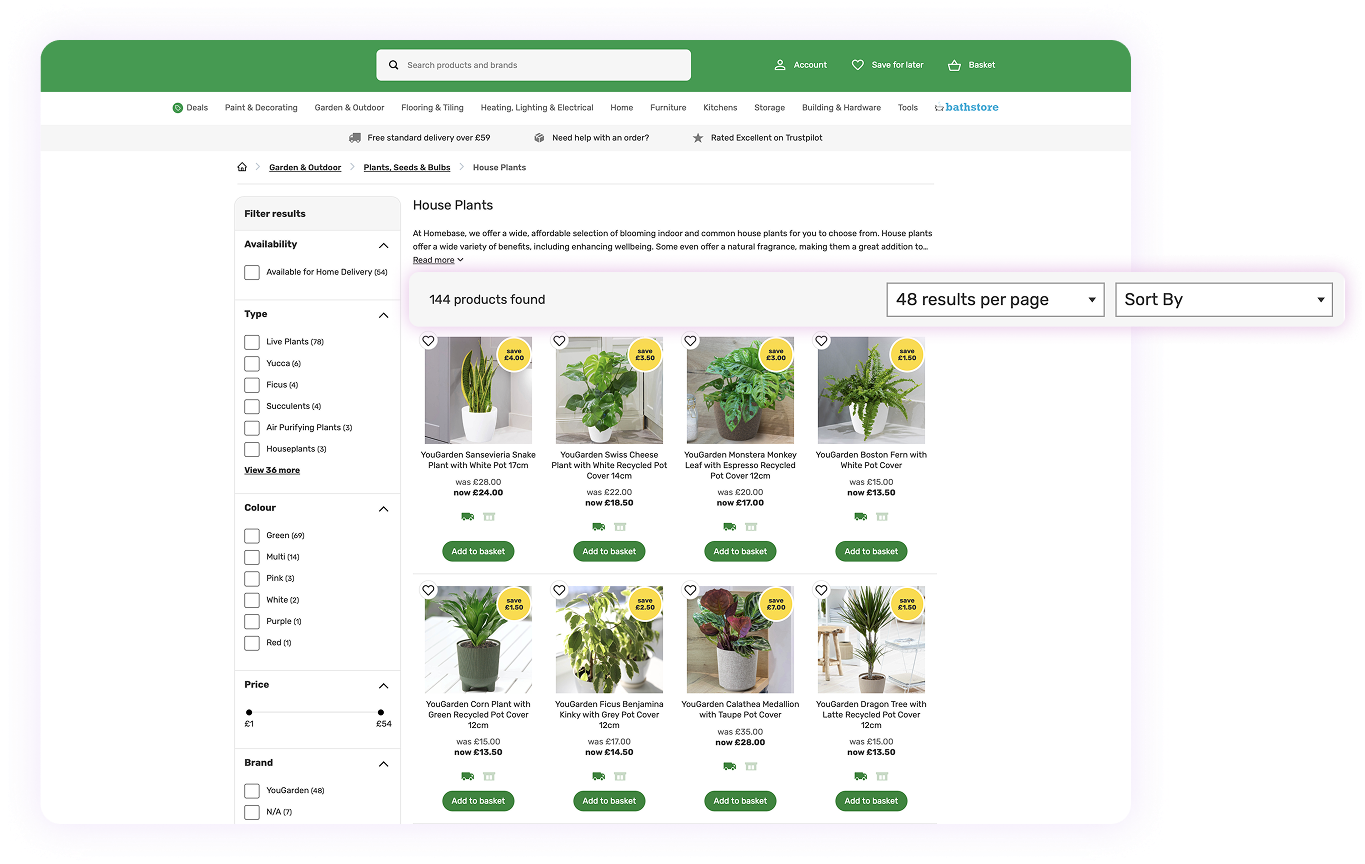Viewport: 1365px width, 864px height.
Task: Open the Basket icon in header
Action: coord(954,65)
